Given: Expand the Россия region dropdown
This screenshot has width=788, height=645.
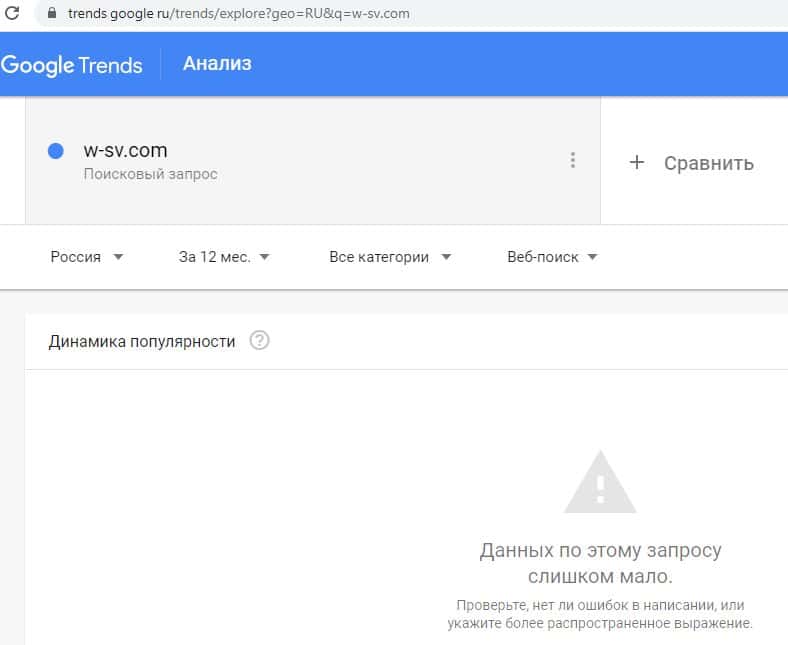Looking at the screenshot, I should pos(87,257).
